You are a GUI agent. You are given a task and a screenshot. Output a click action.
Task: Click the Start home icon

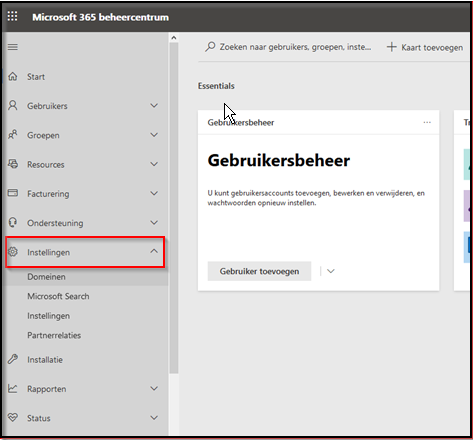(x=13, y=76)
